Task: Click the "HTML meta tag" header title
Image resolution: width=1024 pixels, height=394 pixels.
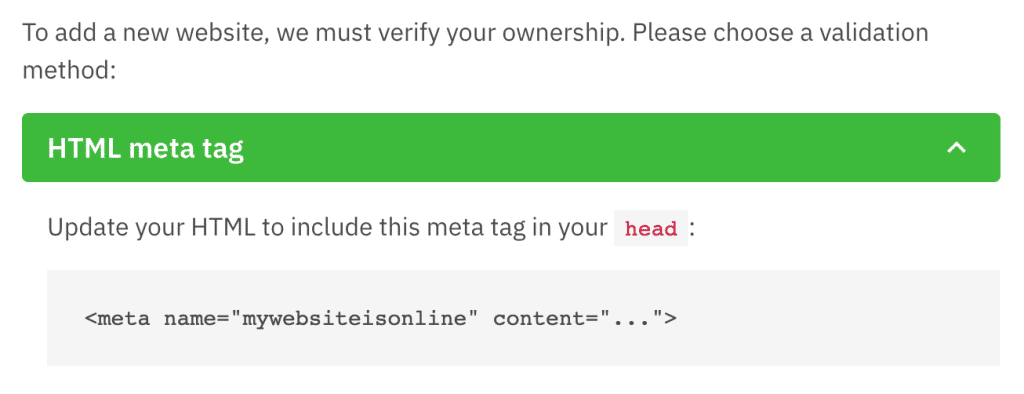Action: coord(146,149)
